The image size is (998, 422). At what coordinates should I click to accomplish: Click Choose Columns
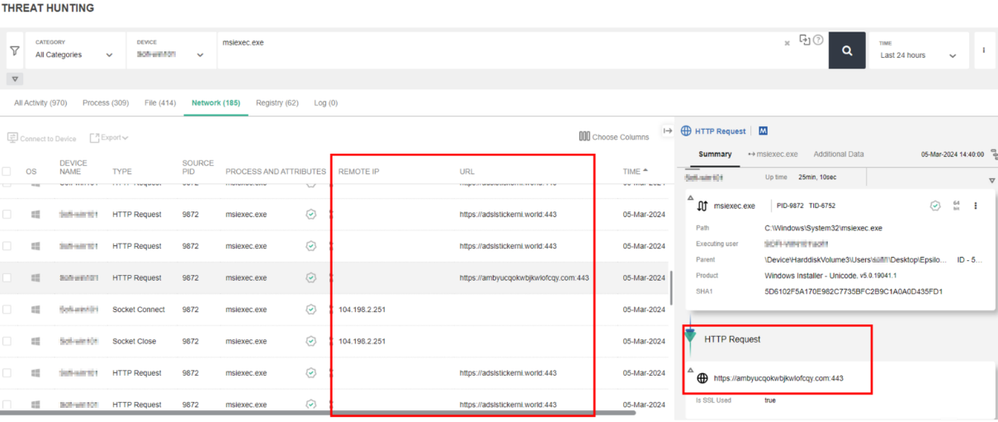[x=614, y=137]
